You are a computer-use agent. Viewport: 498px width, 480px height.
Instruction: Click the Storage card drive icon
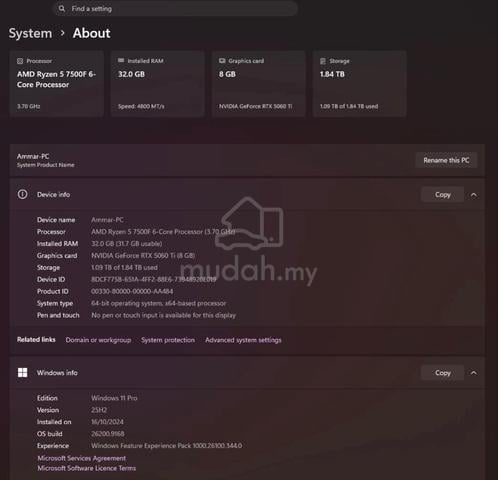[x=323, y=61]
